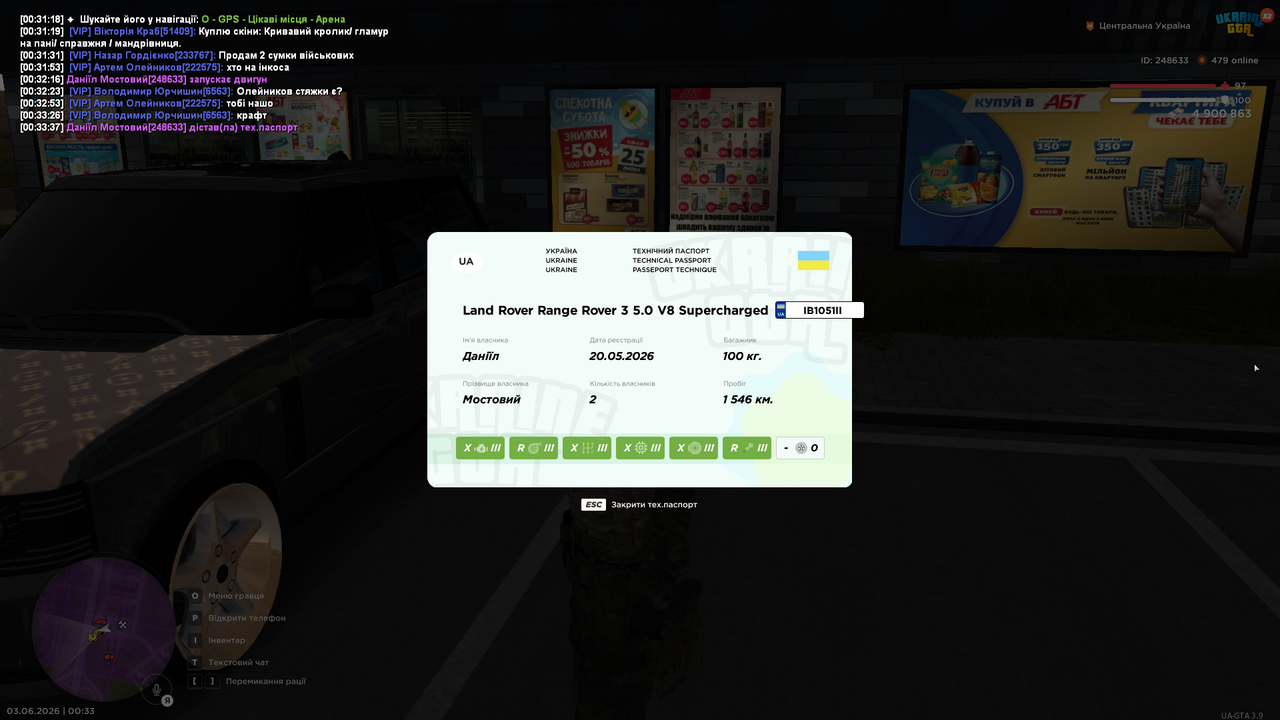Click the owner first name Данііл
Screen dimensions: 1280x720
pyautogui.click(x=481, y=356)
